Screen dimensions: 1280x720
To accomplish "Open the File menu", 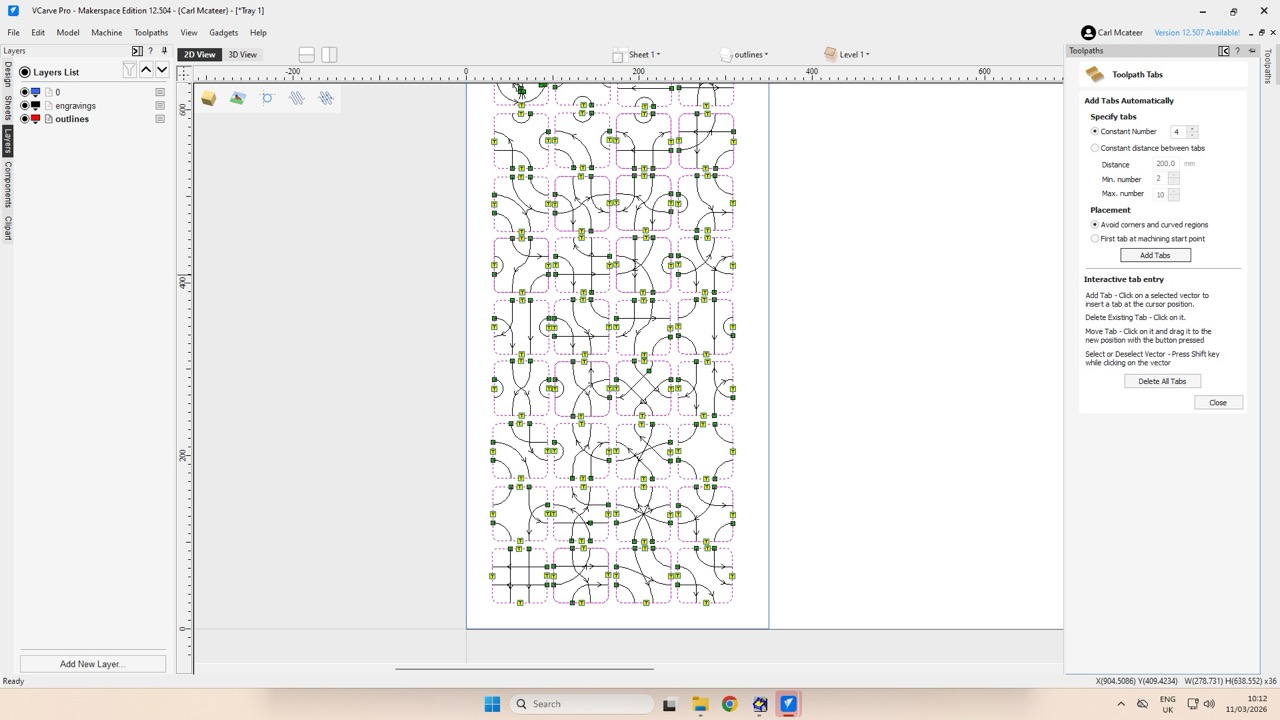I will pos(14,33).
